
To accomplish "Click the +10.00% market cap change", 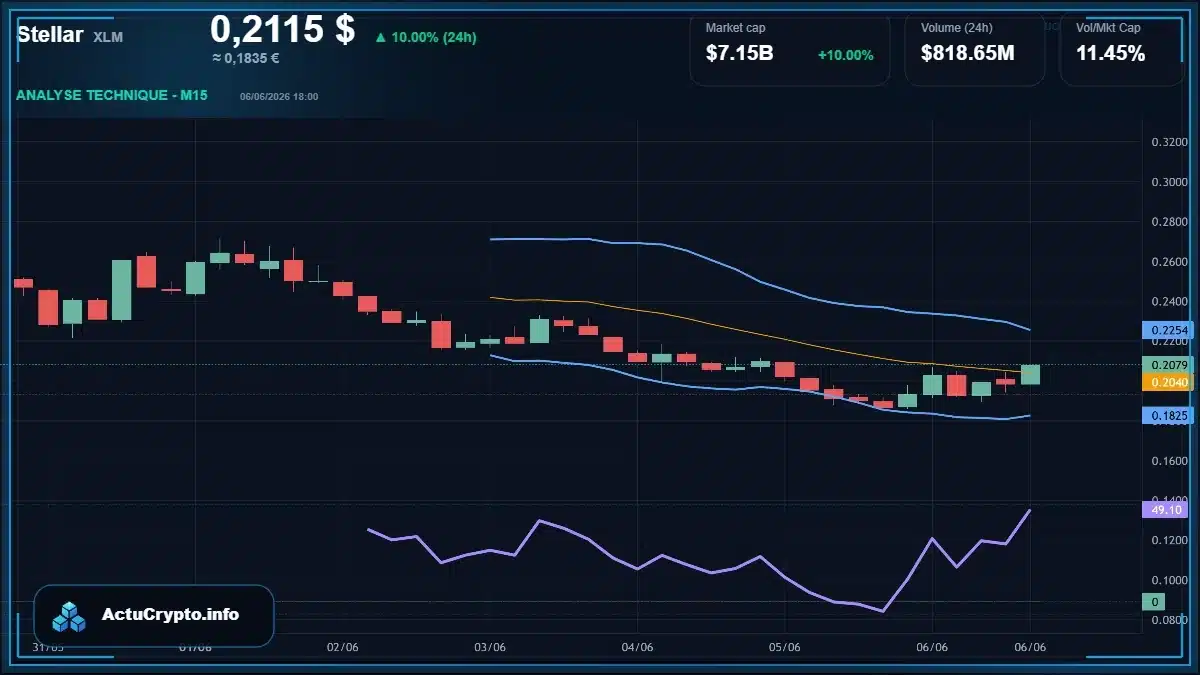I will point(845,55).
